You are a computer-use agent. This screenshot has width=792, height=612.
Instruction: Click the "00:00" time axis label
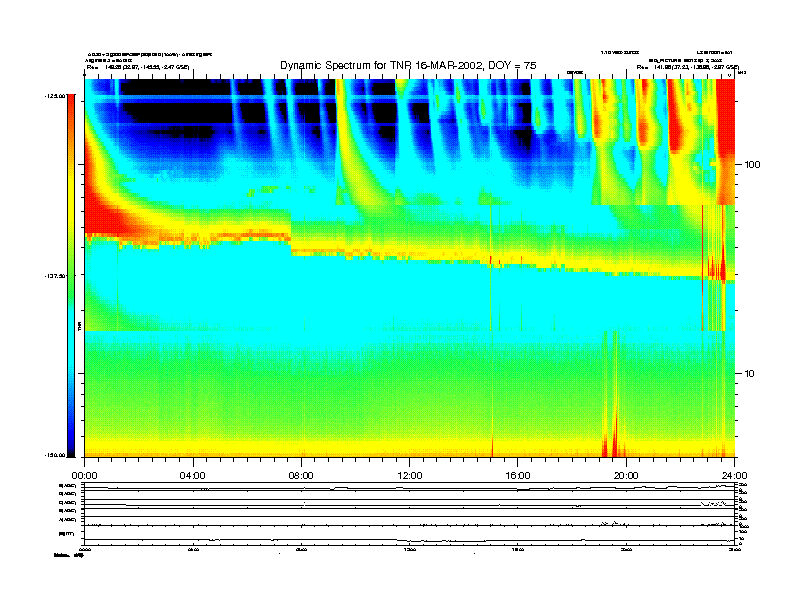point(84,476)
